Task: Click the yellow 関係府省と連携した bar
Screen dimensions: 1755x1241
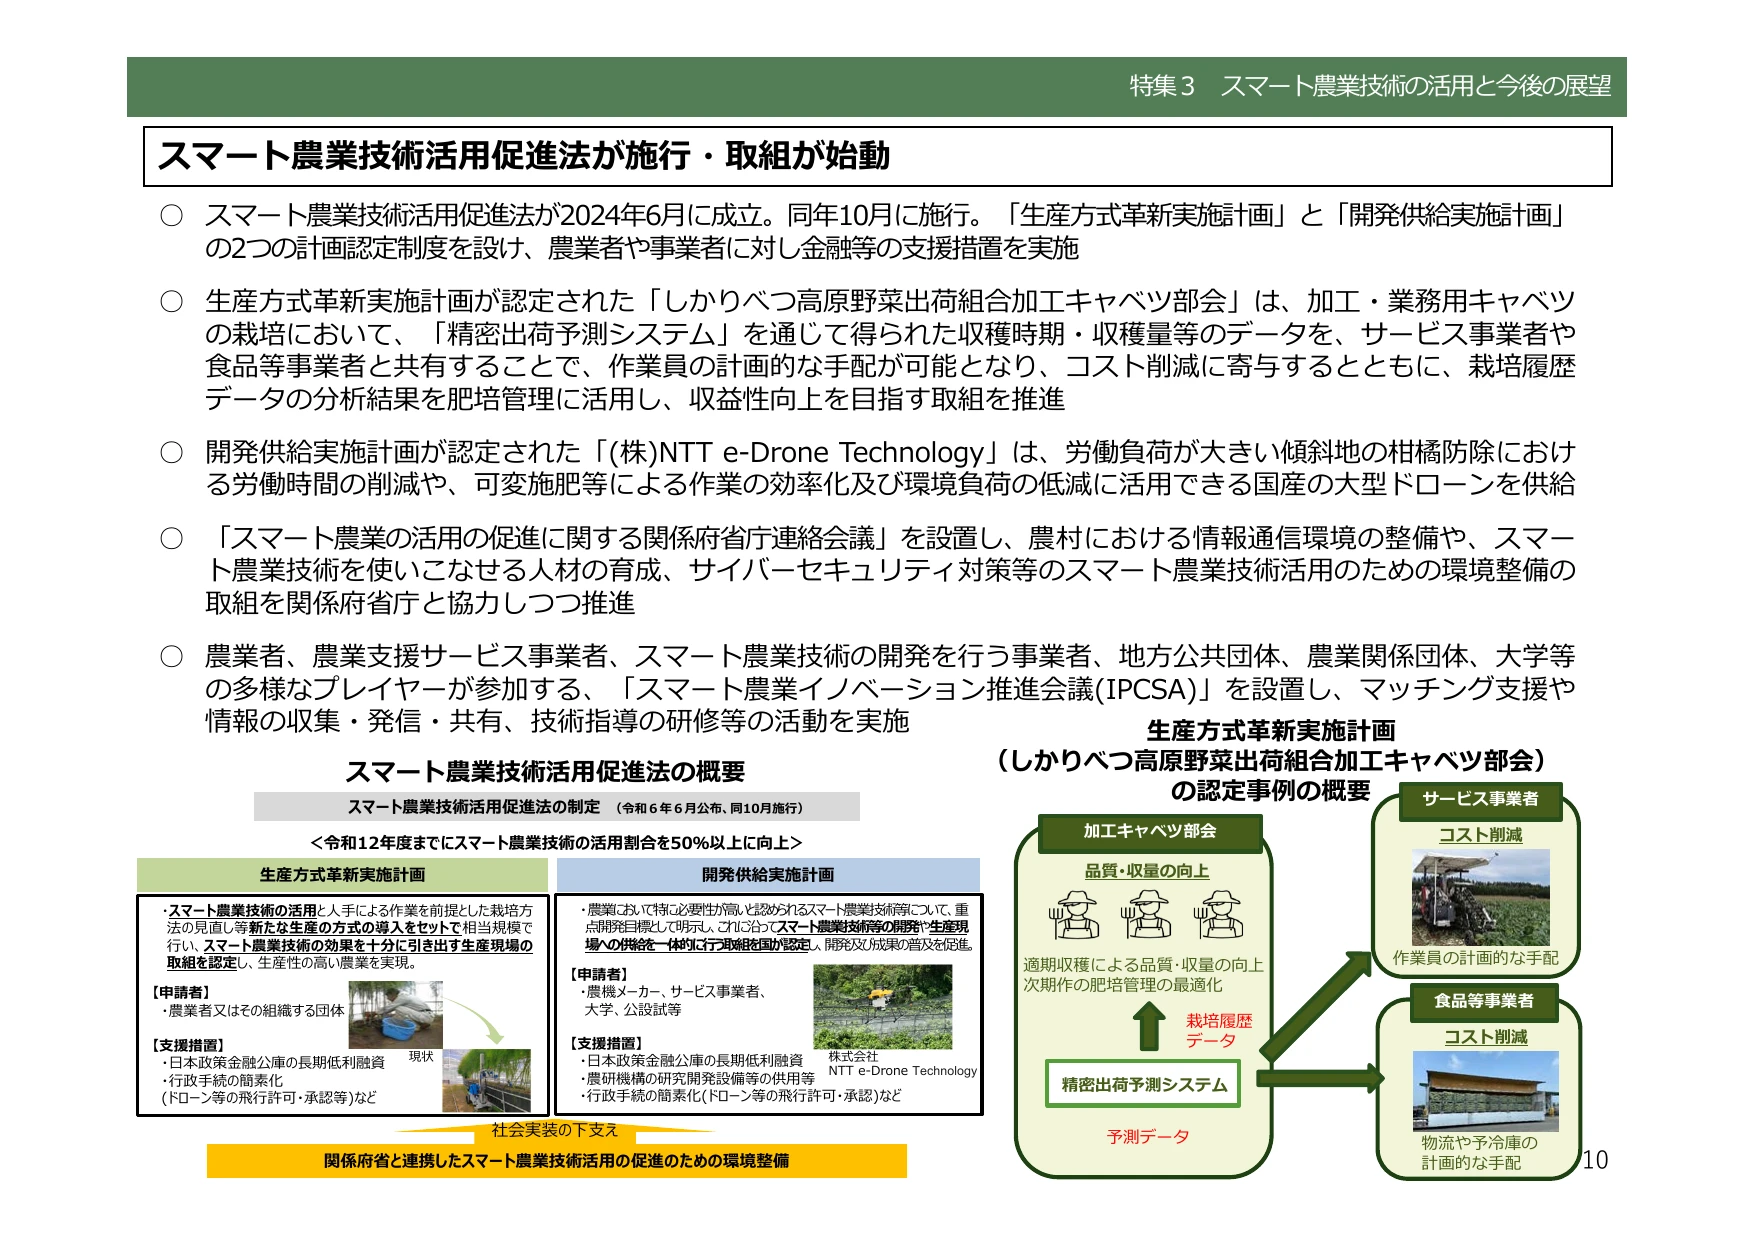Action: click(556, 1161)
